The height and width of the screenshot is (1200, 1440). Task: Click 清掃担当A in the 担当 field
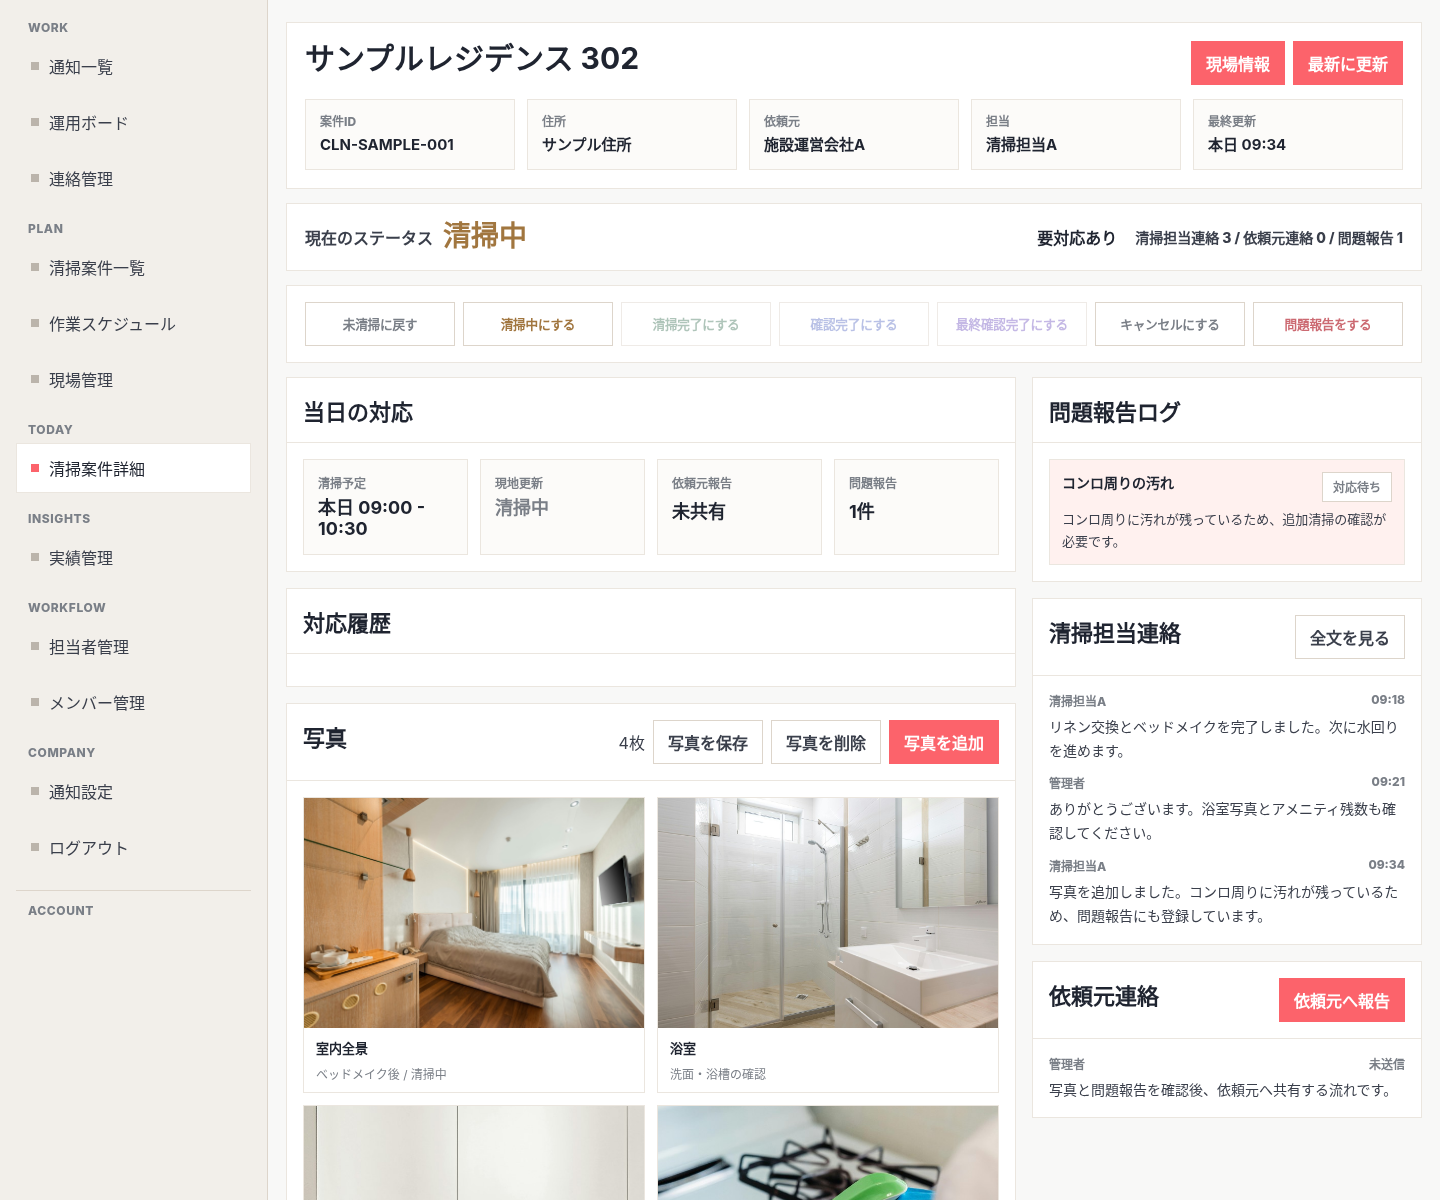[1021, 145]
